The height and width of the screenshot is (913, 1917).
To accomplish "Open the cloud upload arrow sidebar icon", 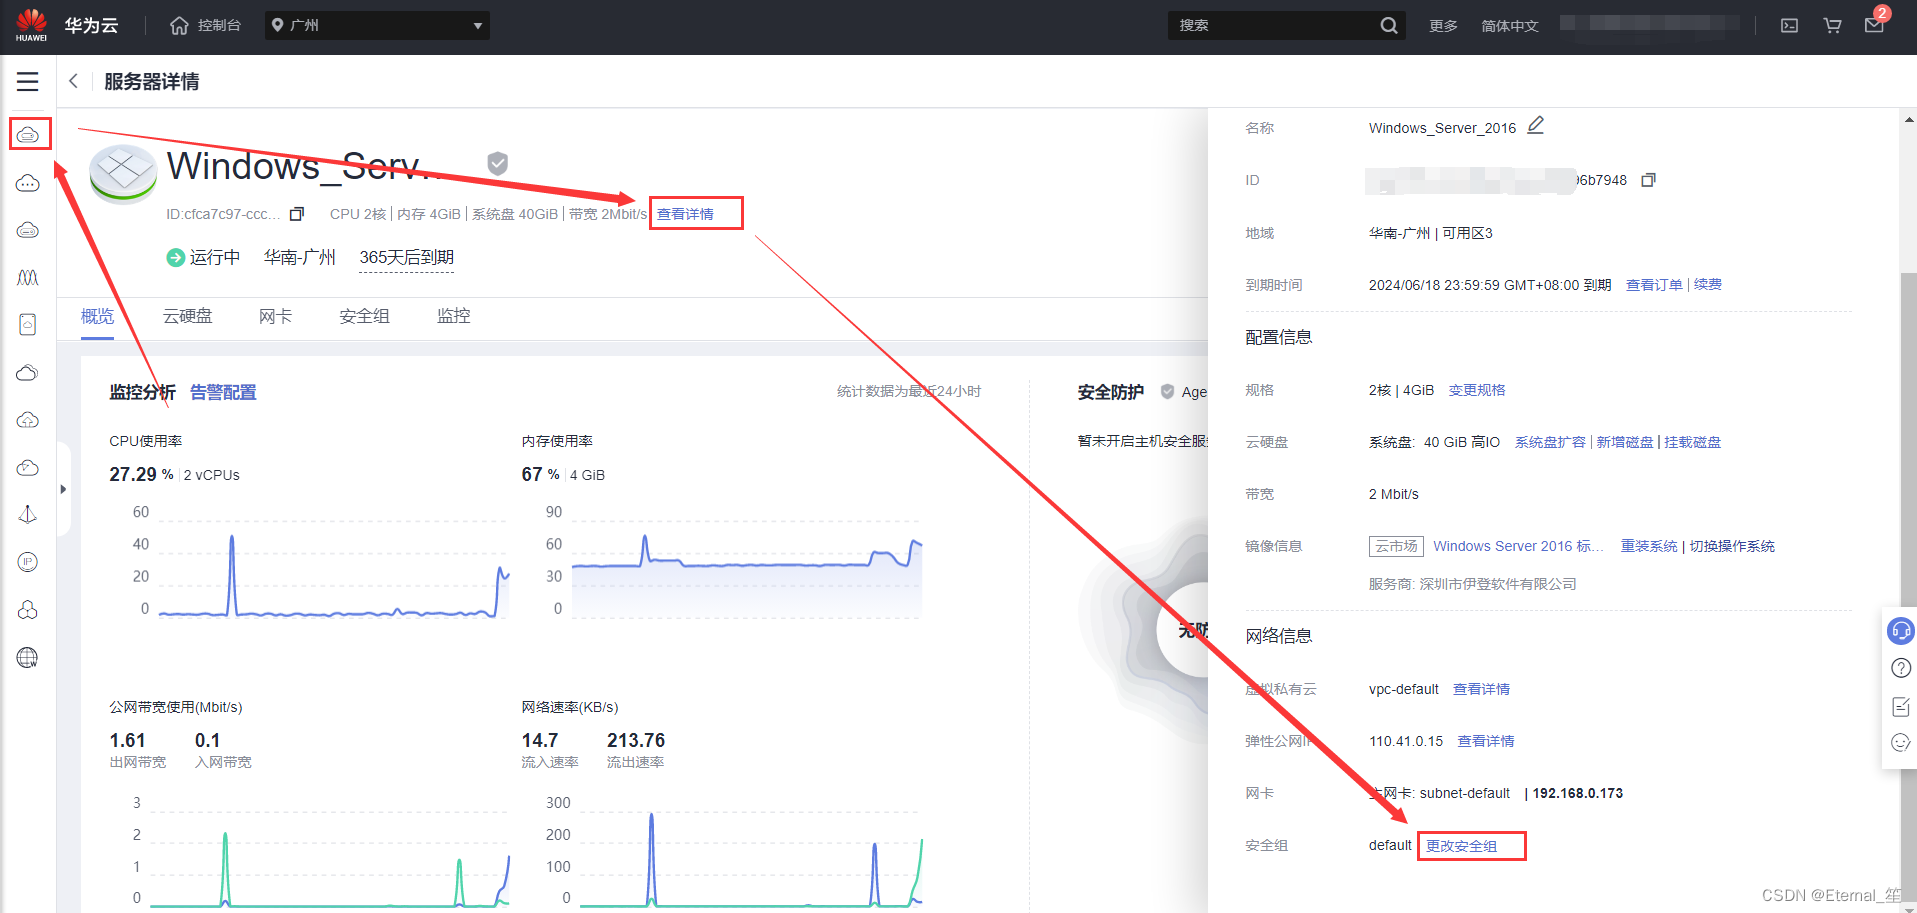I will 28,420.
